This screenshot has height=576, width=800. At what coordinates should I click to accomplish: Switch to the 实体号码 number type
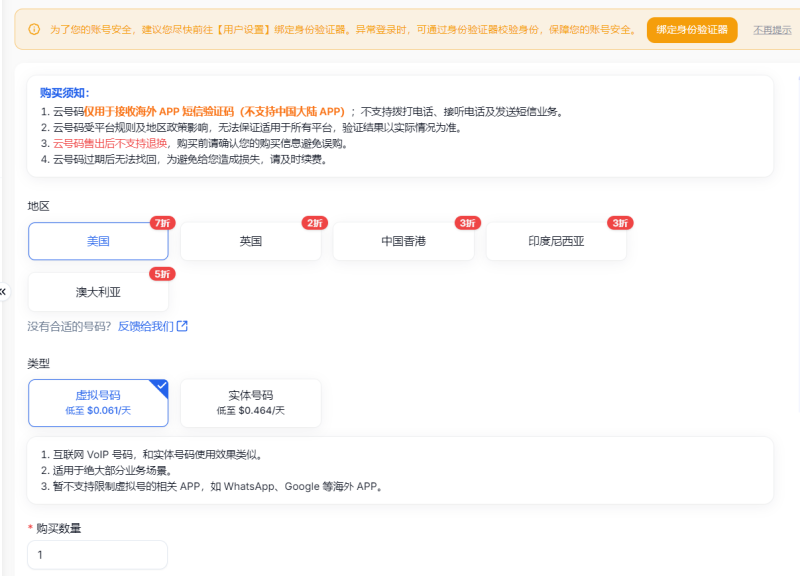251,403
